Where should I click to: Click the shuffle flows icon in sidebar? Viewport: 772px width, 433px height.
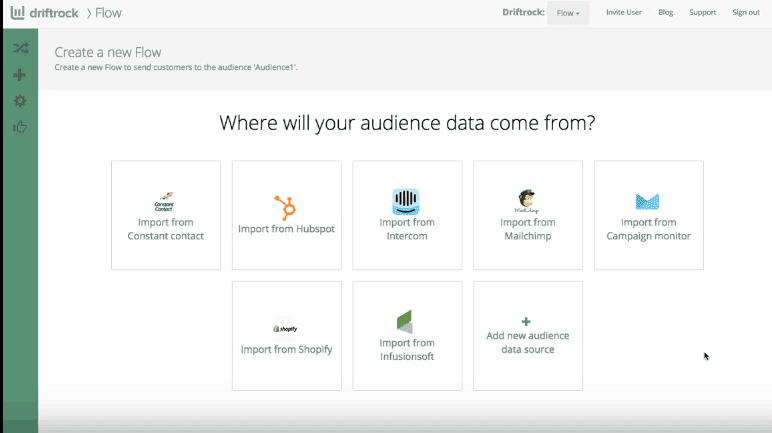21,48
